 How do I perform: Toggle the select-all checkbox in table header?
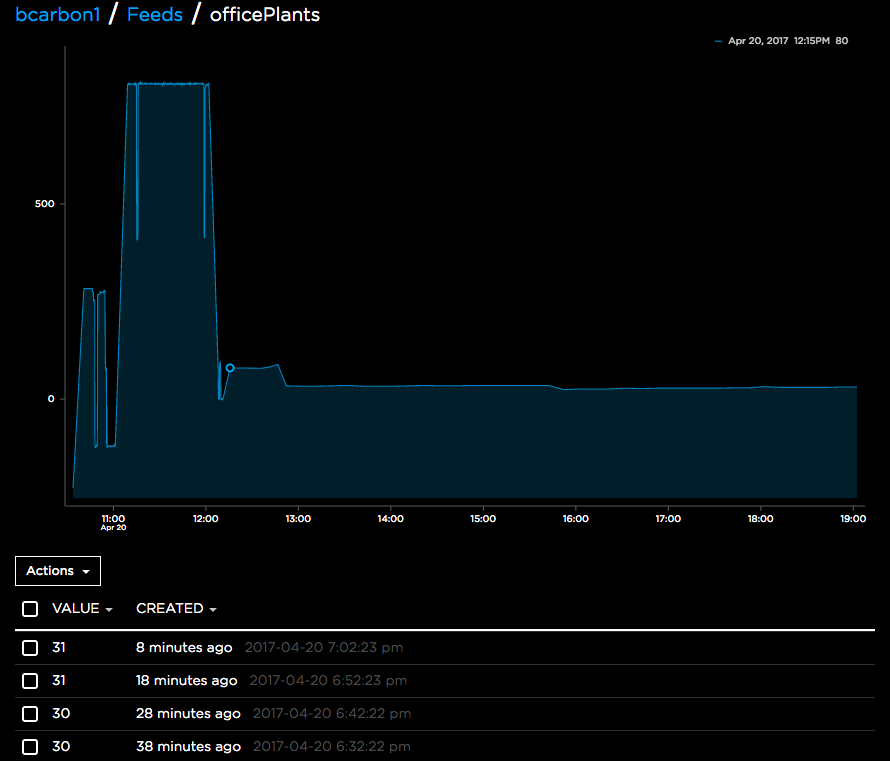(30, 609)
